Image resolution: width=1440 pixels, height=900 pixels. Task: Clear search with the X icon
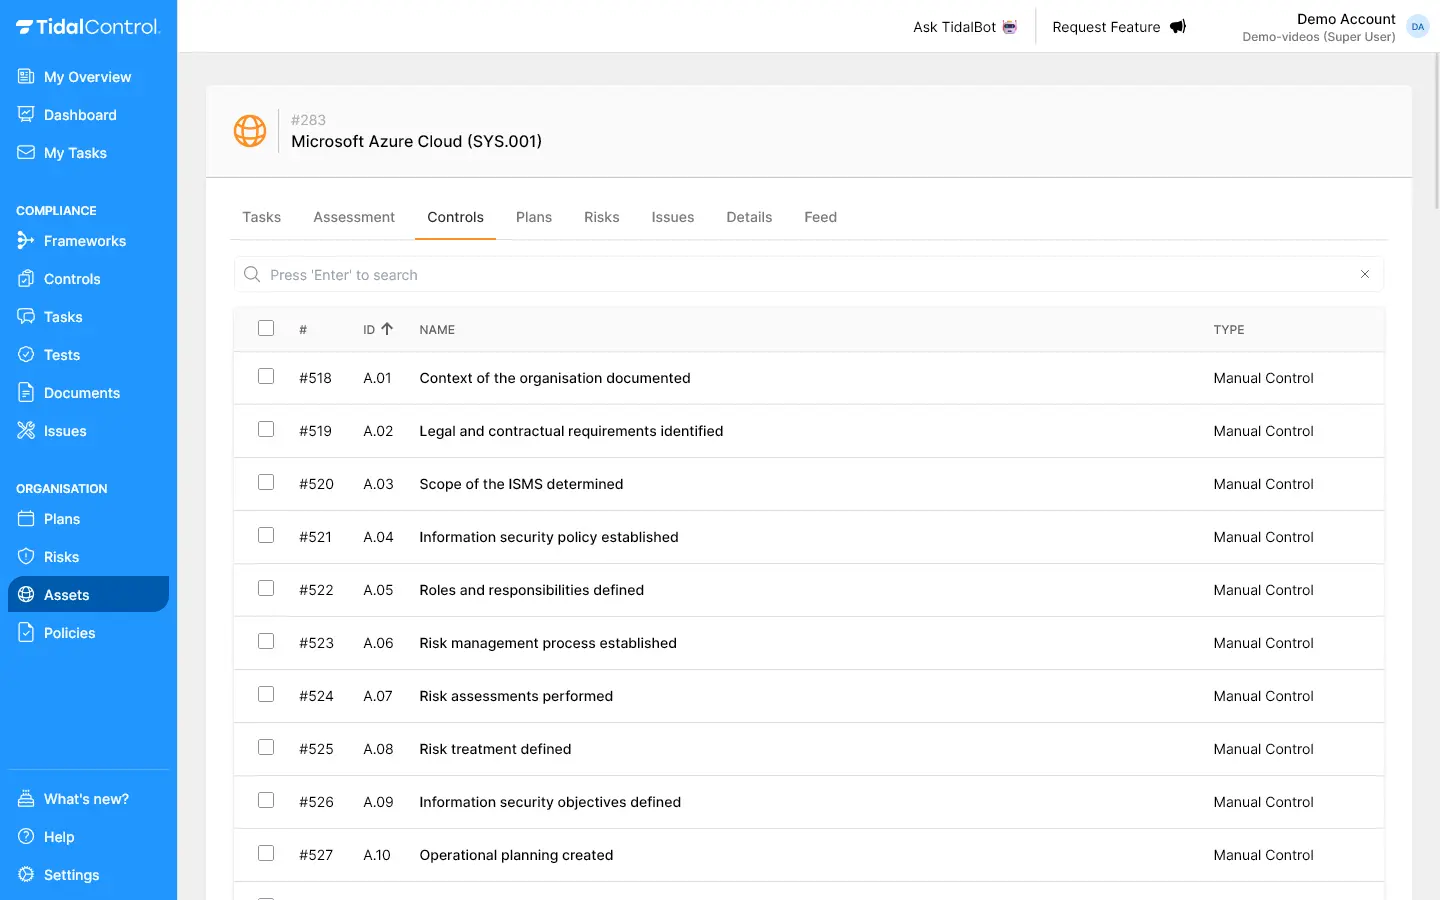click(1365, 274)
